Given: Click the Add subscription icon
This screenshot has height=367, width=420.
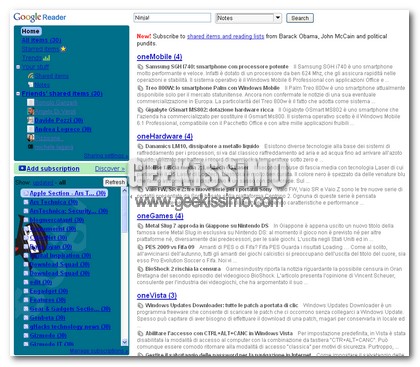Looking at the screenshot, I should pyautogui.click(x=22, y=168).
